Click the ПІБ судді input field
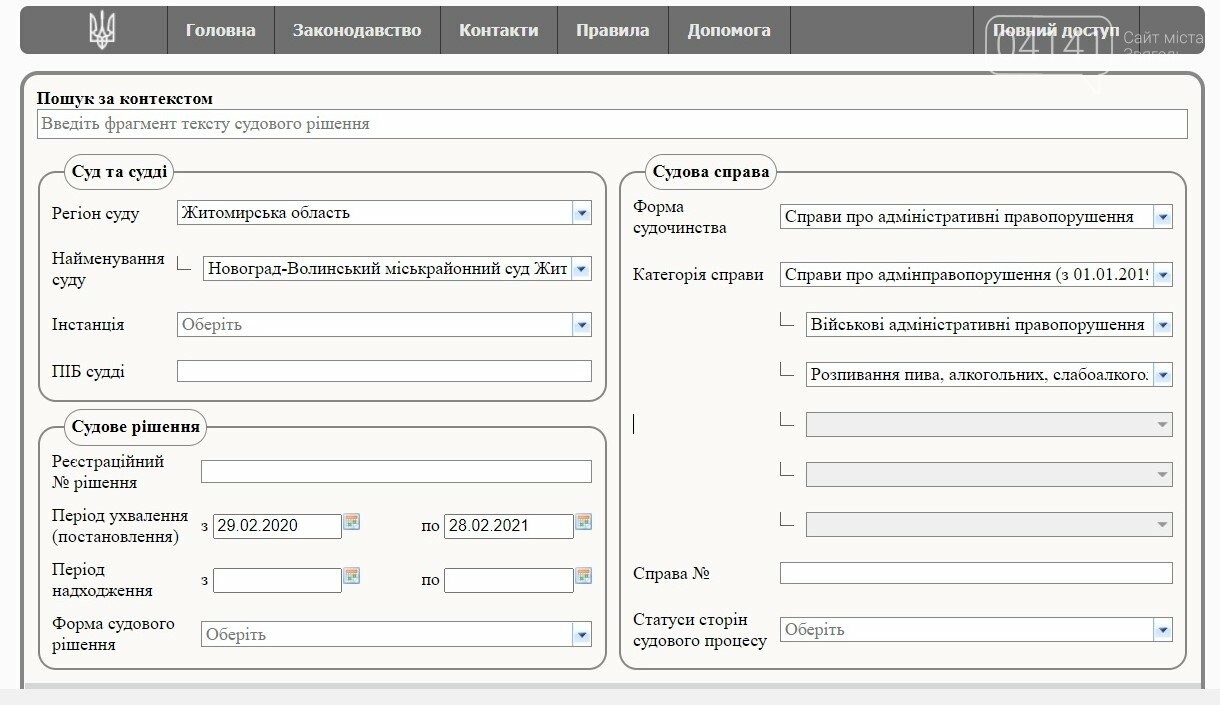 click(x=384, y=371)
